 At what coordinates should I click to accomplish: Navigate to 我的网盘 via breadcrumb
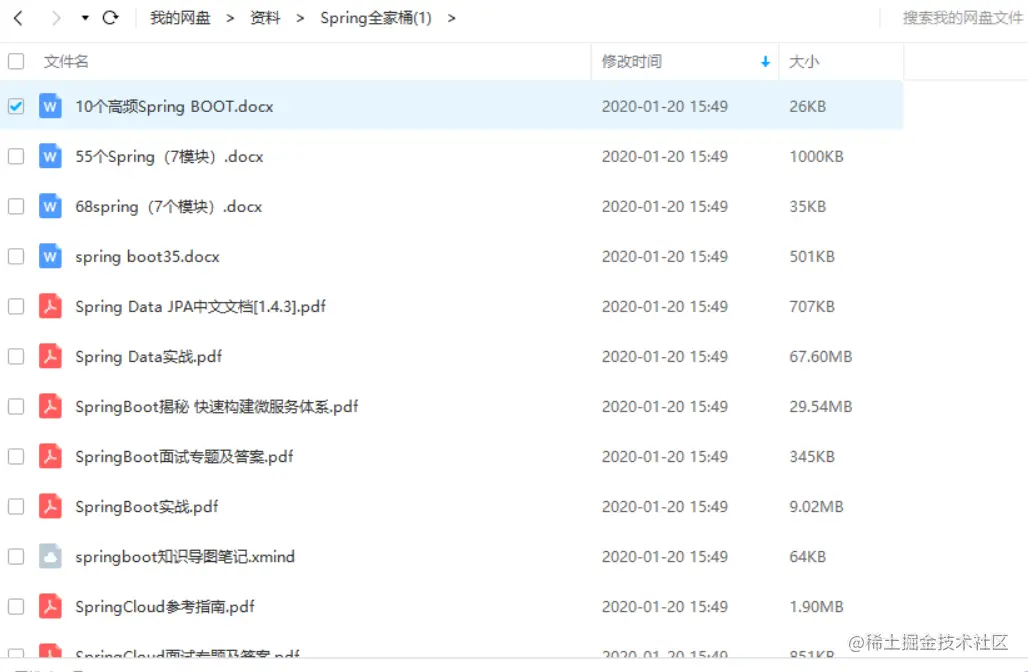(179, 17)
